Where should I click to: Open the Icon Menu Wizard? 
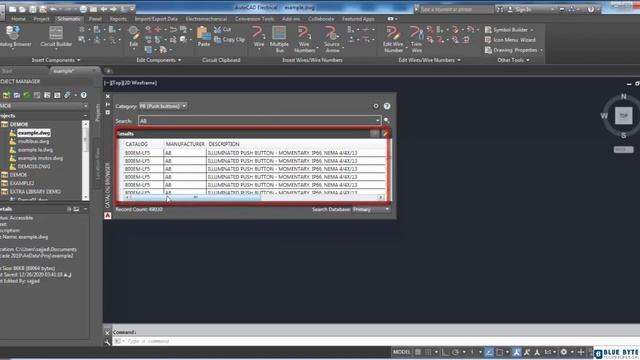[510, 40]
